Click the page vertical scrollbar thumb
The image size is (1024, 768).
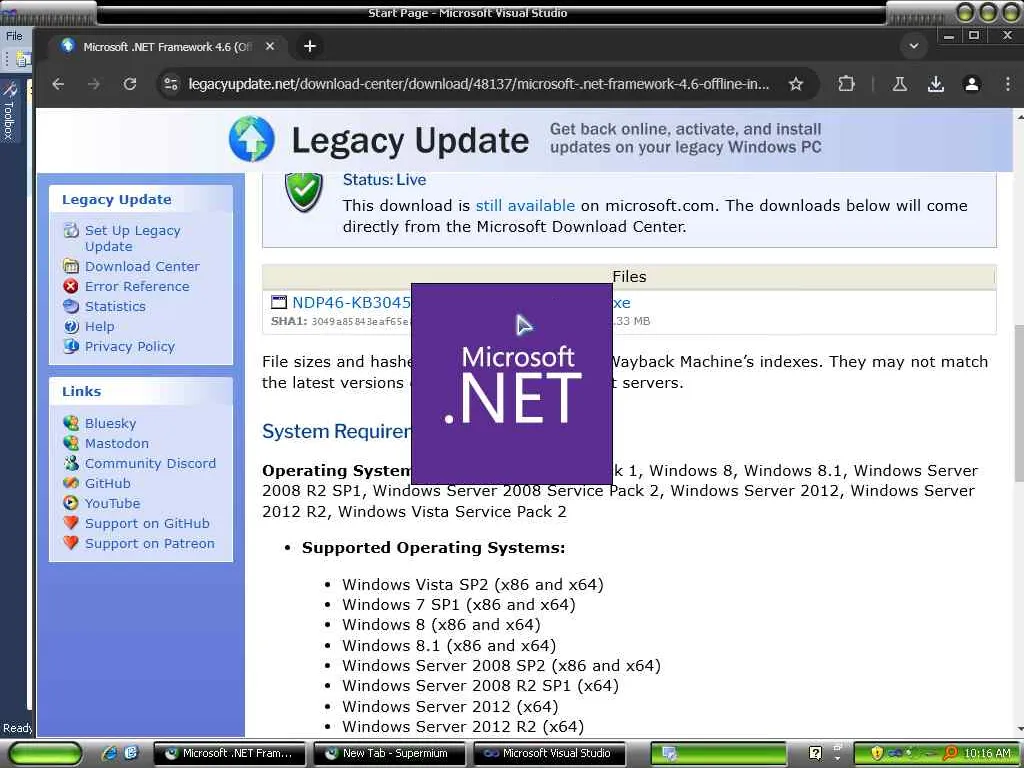tap(1019, 404)
